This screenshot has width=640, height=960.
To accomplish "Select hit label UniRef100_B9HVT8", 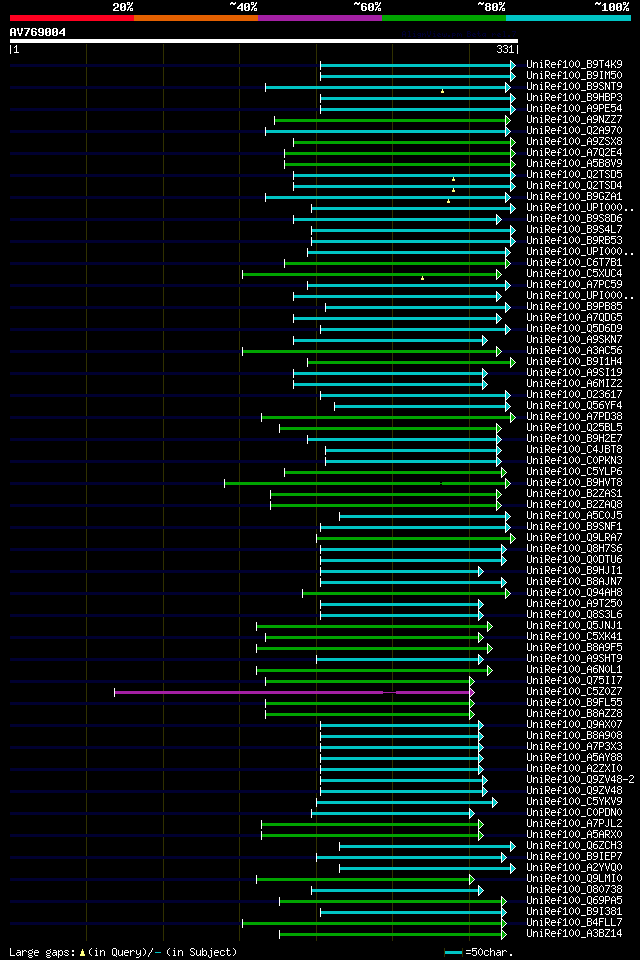I will click(x=574, y=483).
